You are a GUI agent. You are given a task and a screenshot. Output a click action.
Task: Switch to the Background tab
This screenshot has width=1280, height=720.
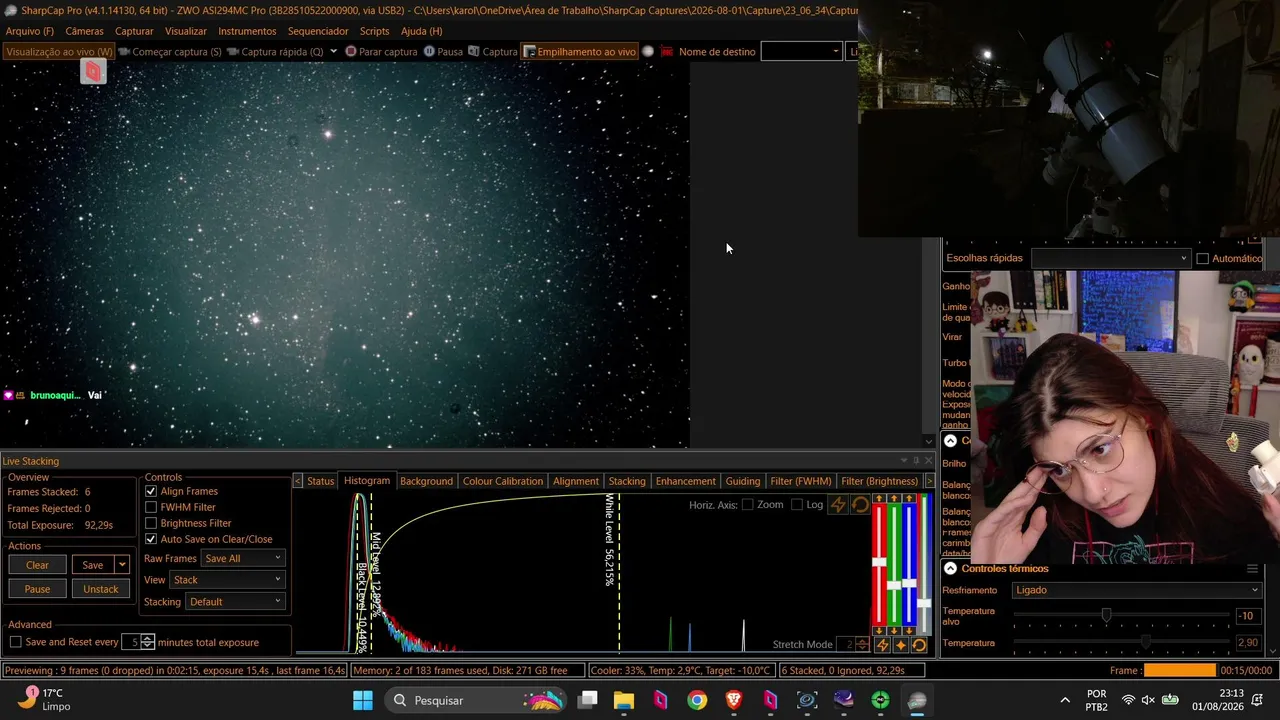coord(426,481)
